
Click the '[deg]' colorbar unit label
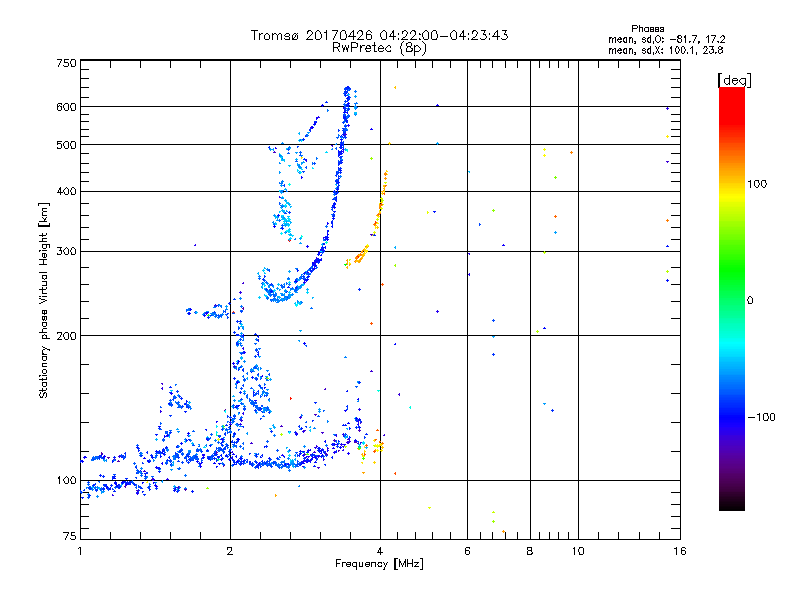pos(734,80)
